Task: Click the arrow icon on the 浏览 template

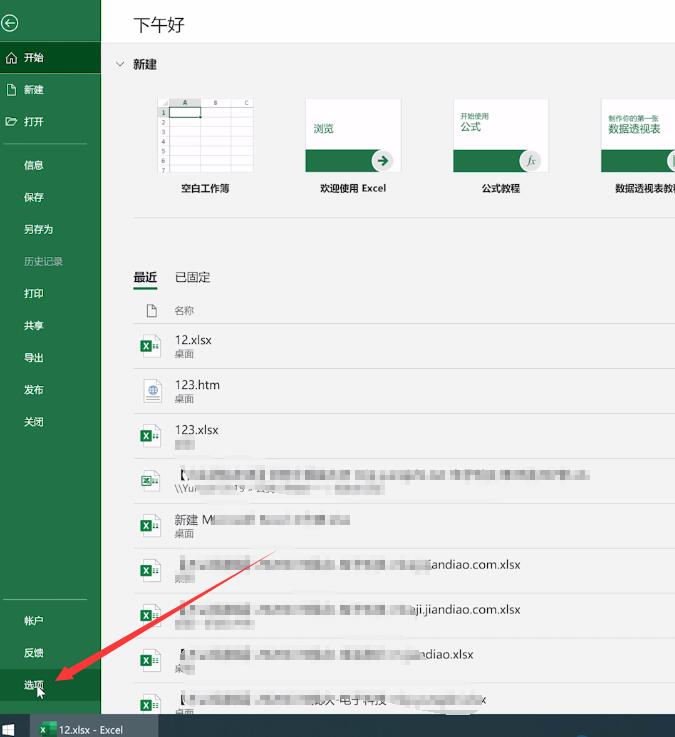Action: click(x=382, y=161)
